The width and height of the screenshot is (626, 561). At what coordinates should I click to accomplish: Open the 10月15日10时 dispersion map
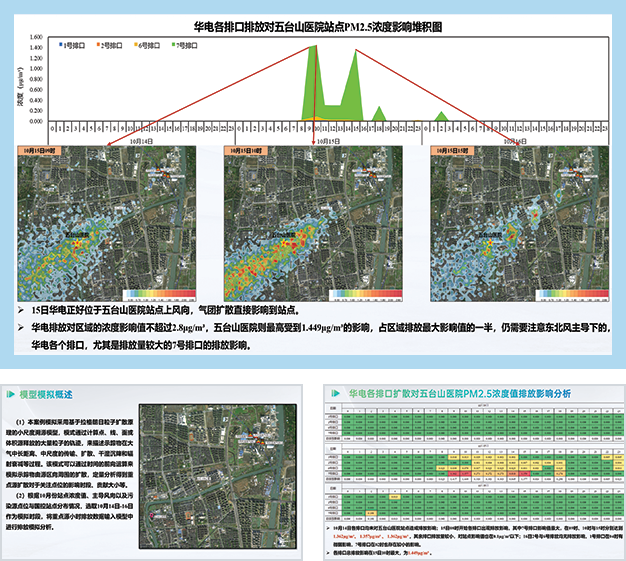[x=313, y=224]
